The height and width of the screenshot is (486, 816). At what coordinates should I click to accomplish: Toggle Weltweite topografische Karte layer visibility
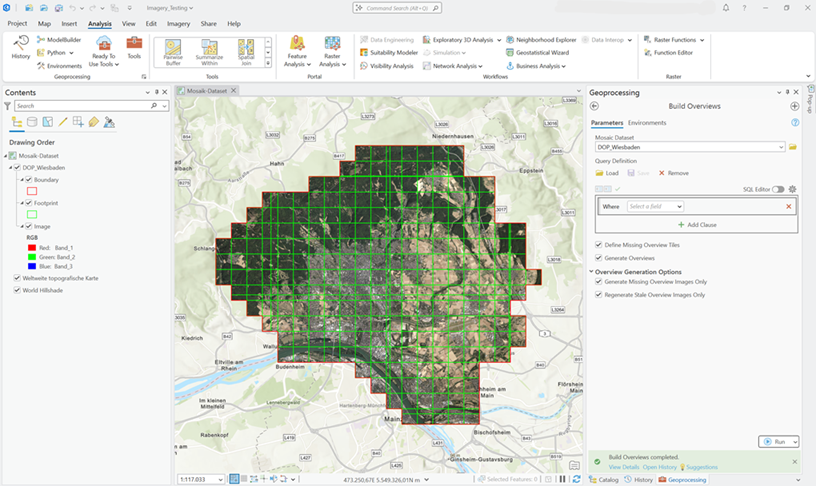click(x=17, y=278)
